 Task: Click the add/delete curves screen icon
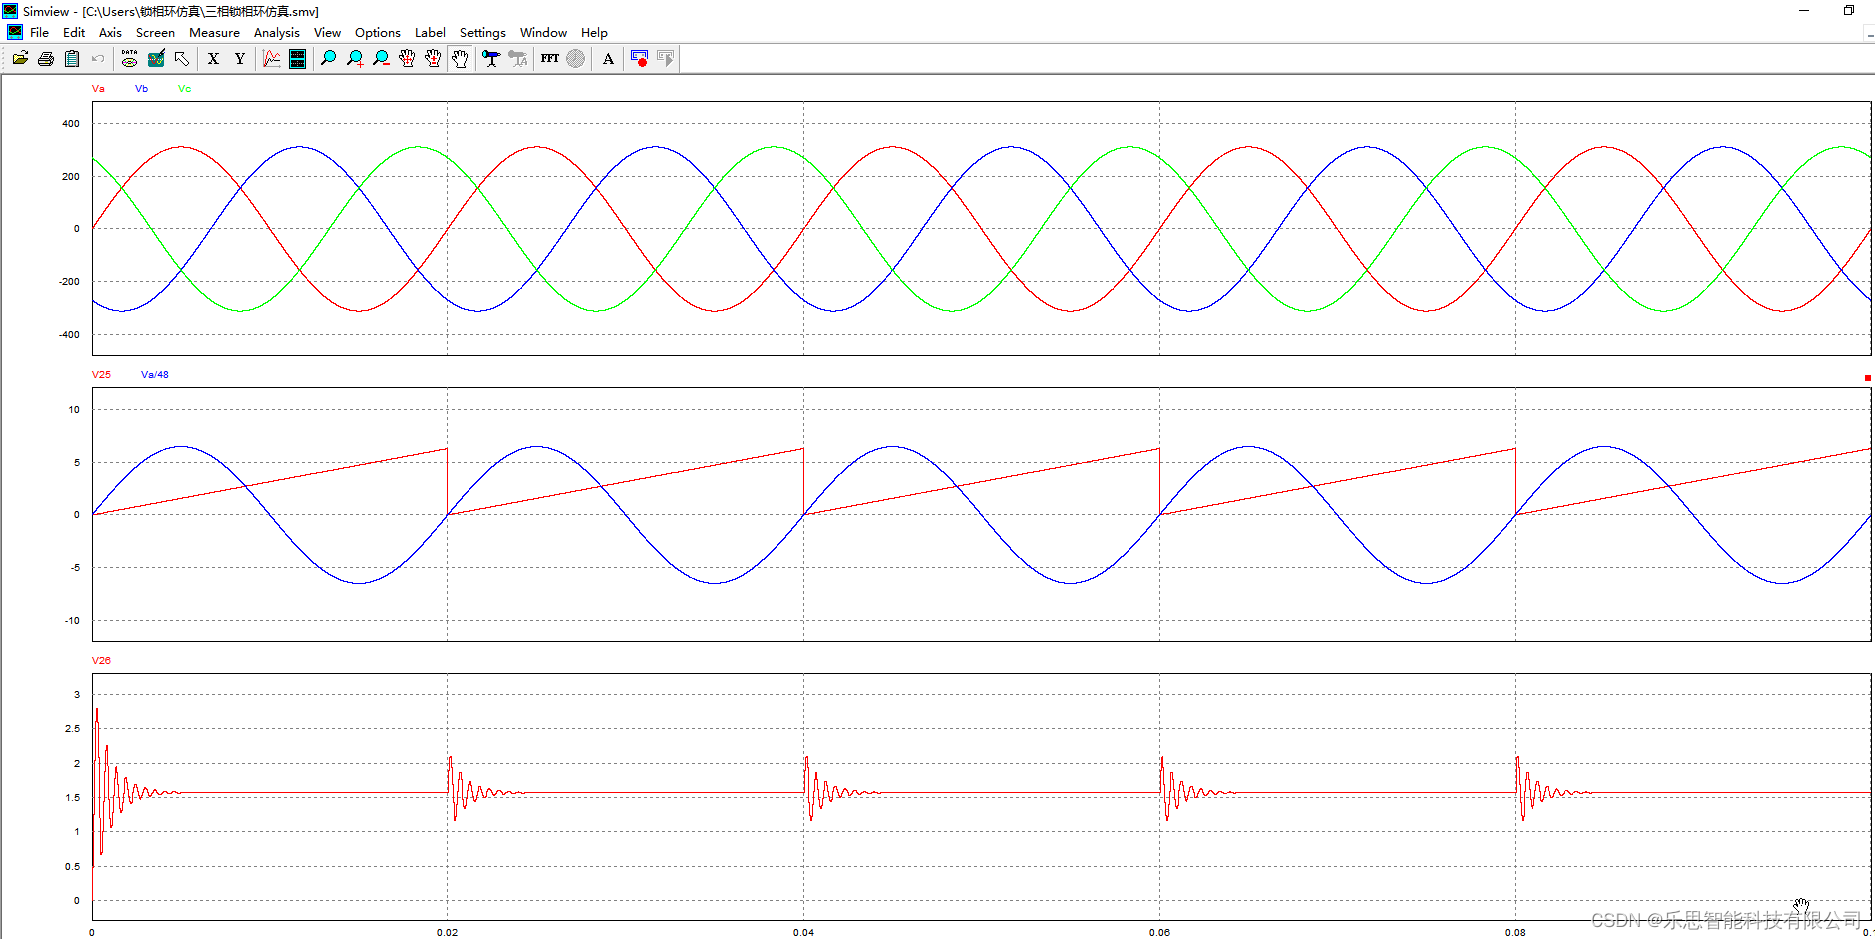[x=156, y=59]
